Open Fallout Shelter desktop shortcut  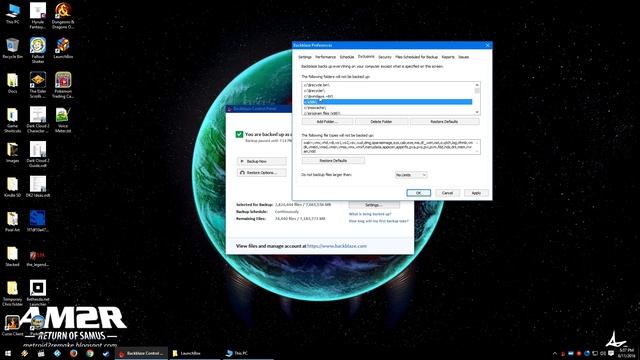point(38,50)
